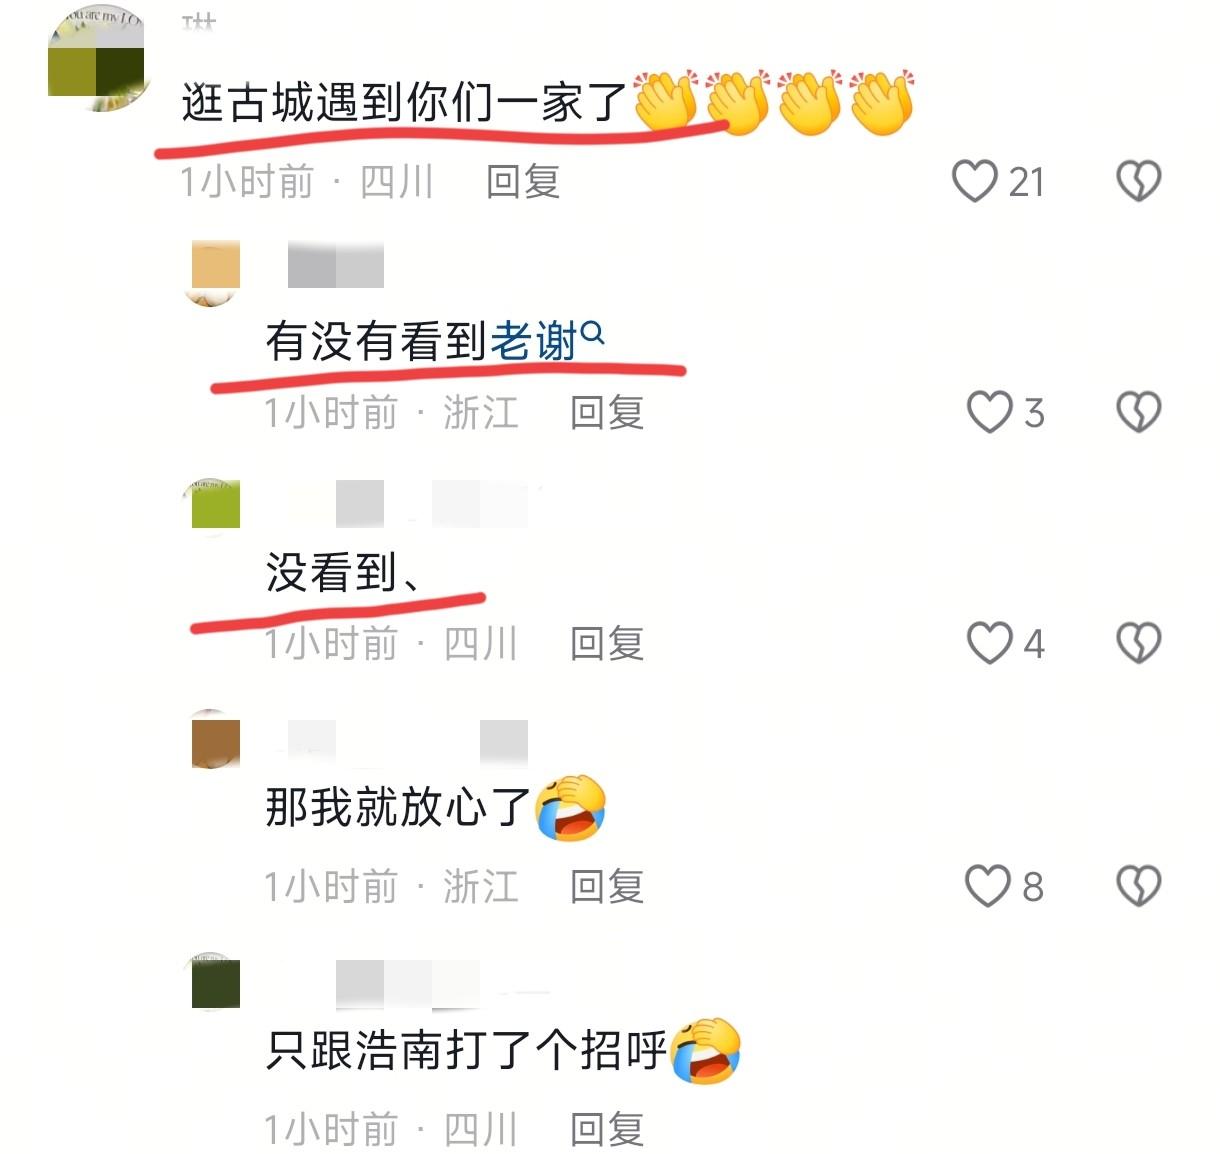This screenshot has height=1154, width=1220.
Task: Open avatar of 有没有看到老谢 commenter
Action: click(215, 272)
